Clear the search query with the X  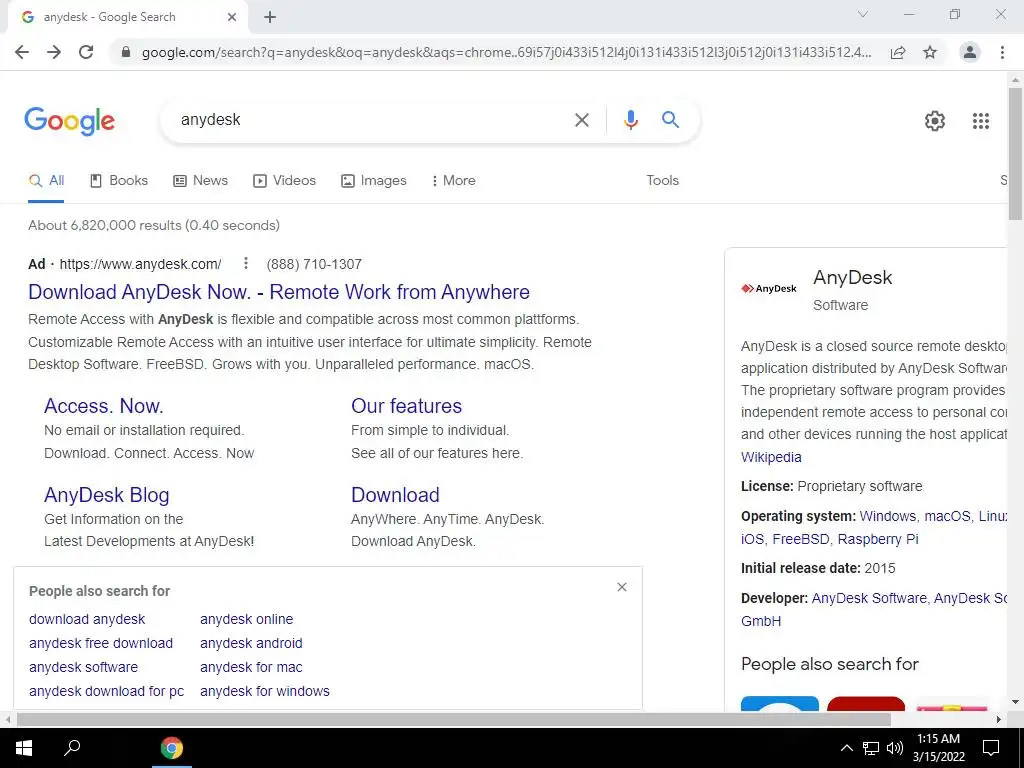point(581,120)
